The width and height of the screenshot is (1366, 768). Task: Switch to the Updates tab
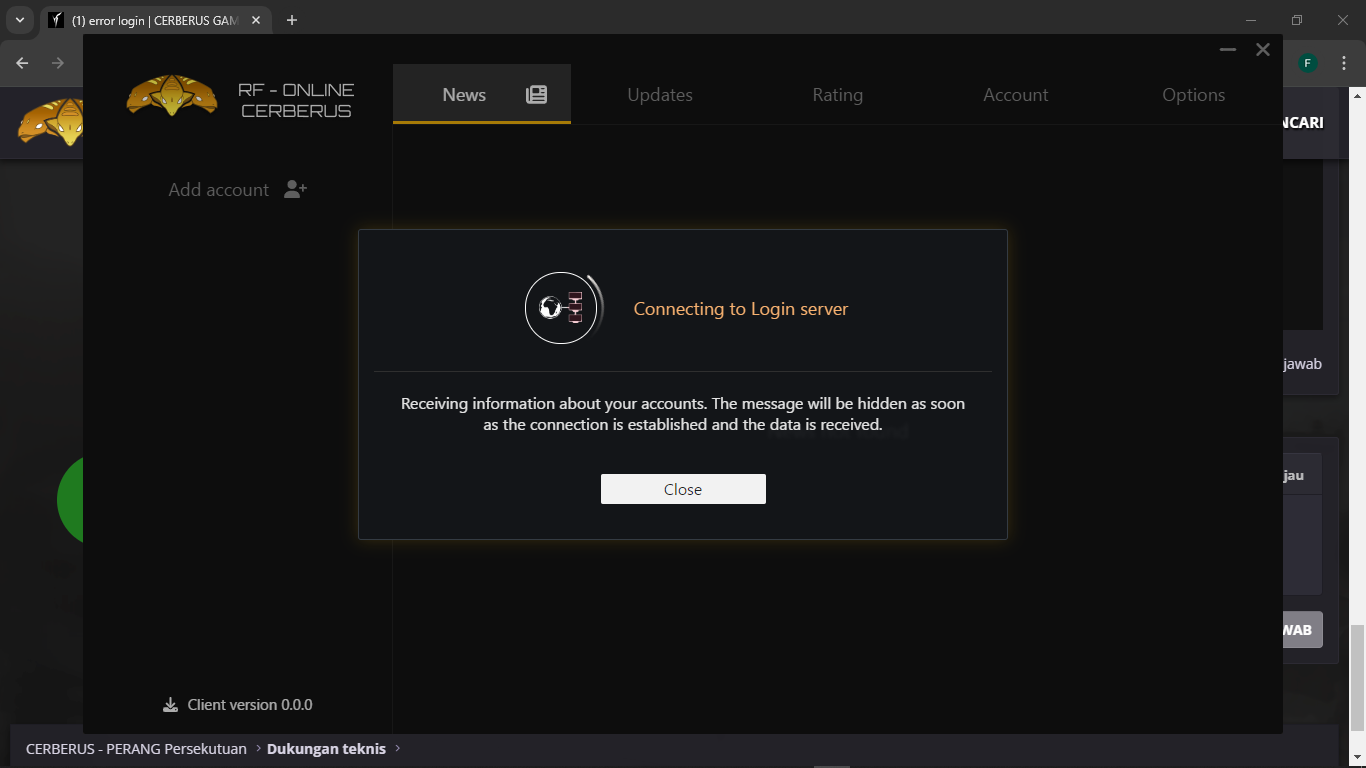pos(660,95)
